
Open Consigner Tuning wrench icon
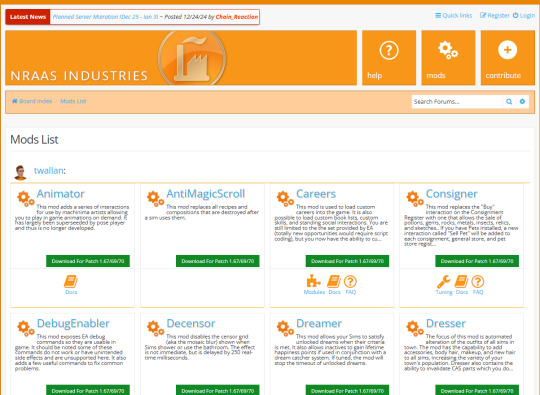444,282
